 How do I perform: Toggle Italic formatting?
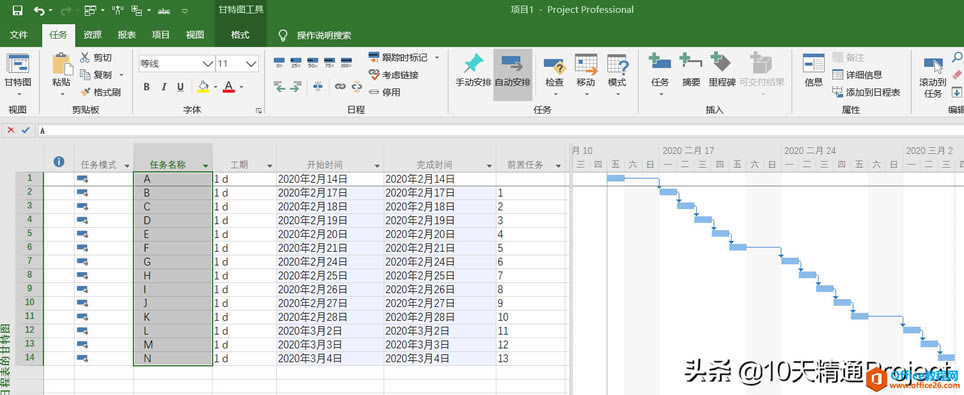[x=164, y=87]
